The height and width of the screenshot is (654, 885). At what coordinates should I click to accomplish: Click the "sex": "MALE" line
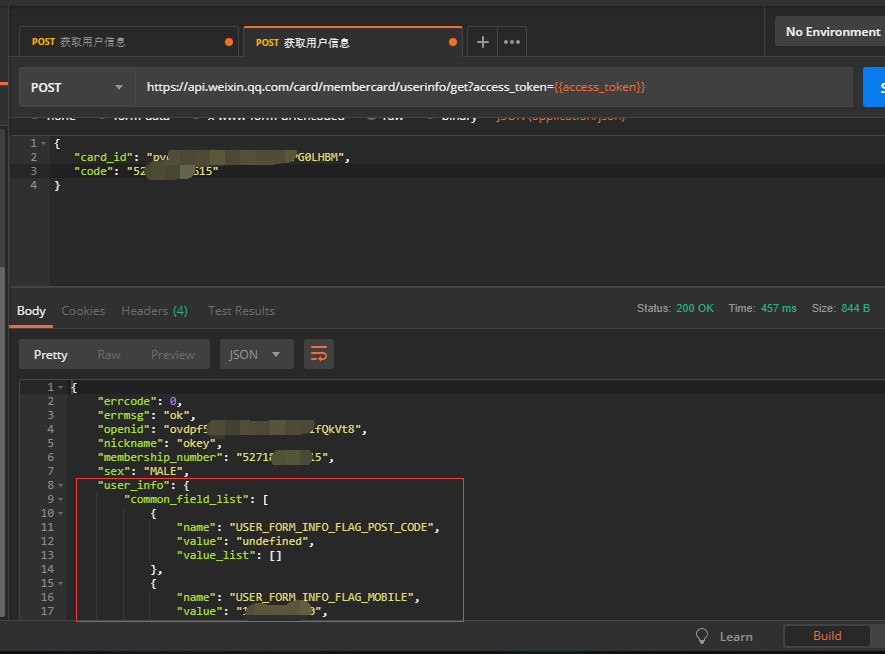point(143,471)
